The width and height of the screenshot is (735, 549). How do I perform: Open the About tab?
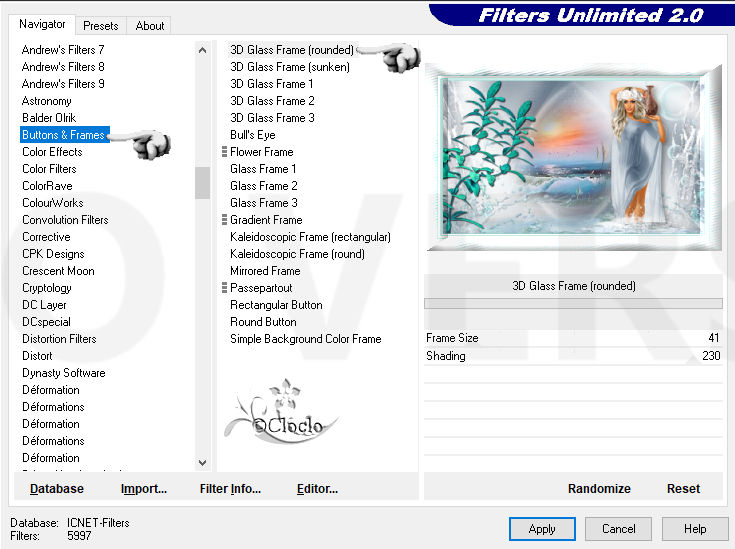(150, 26)
